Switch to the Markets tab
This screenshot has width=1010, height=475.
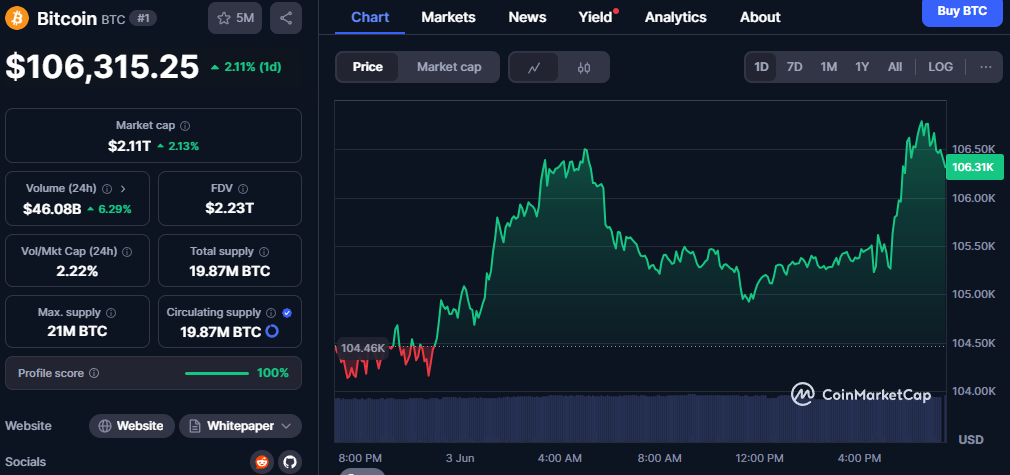coord(448,17)
